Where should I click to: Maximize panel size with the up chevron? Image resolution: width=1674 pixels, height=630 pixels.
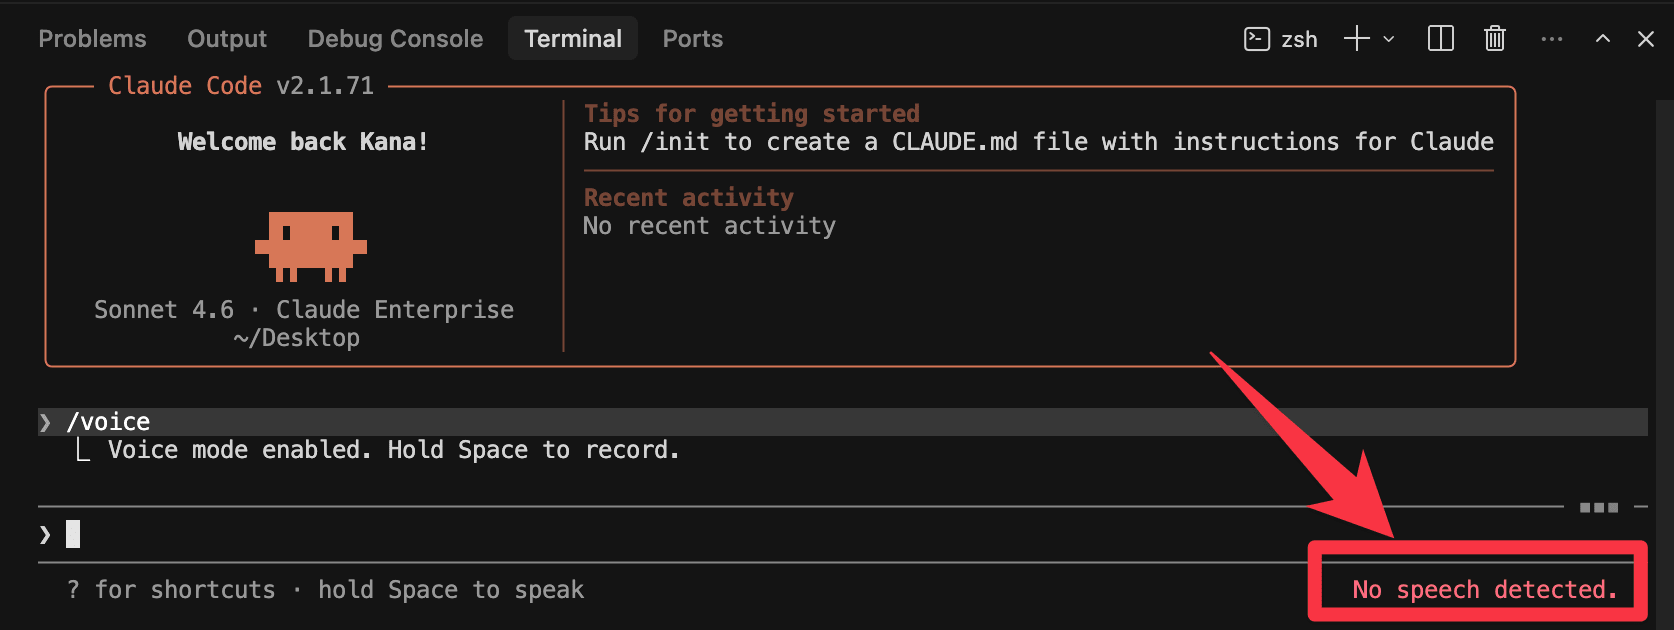pos(1602,39)
